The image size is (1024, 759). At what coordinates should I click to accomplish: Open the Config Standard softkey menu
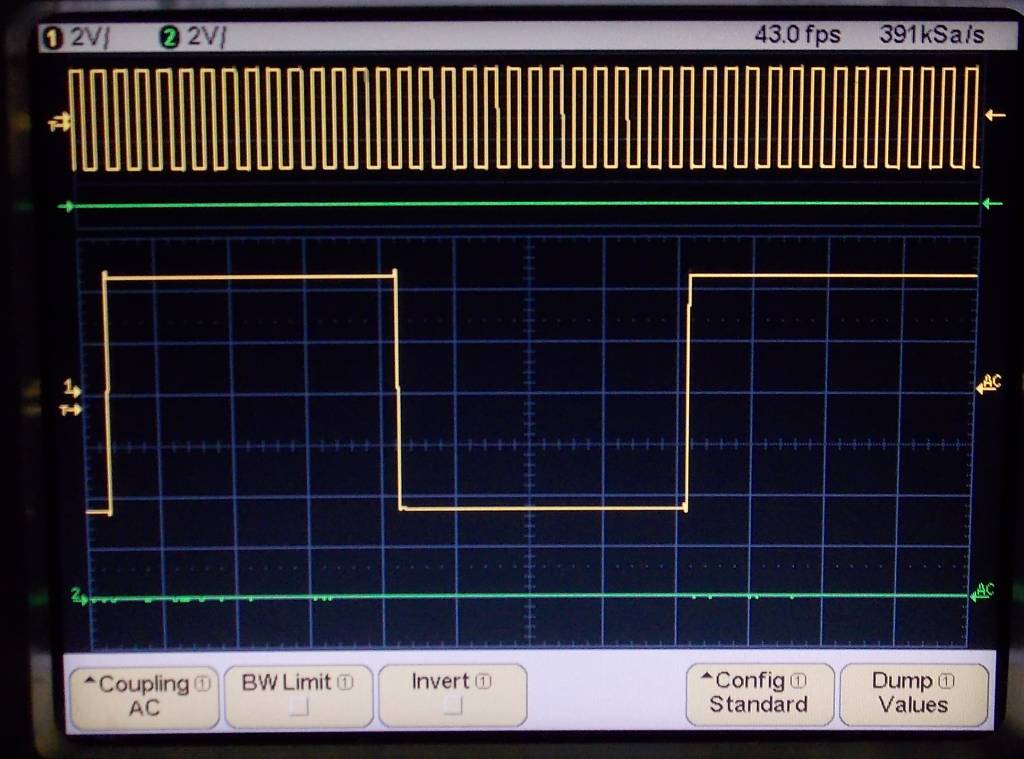pos(760,694)
